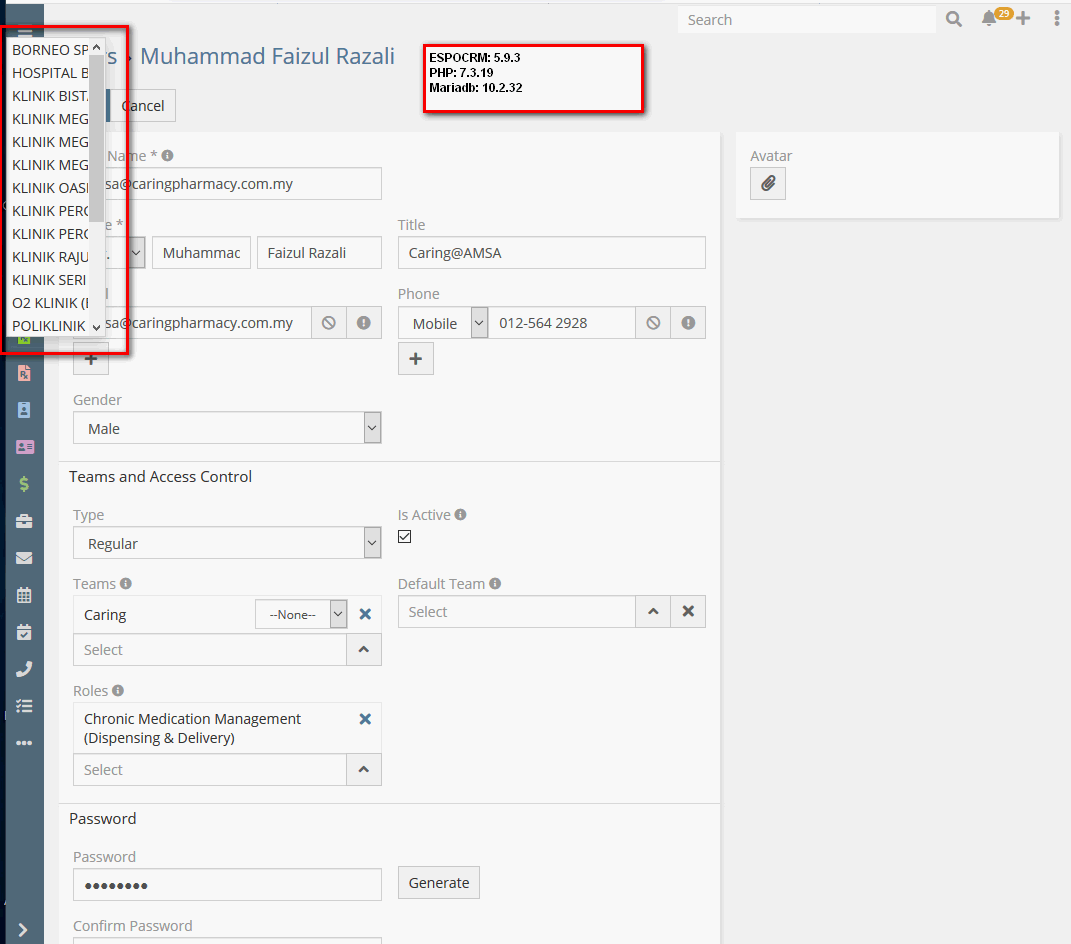Click the Generate password button
The image size is (1071, 944).
[439, 883]
